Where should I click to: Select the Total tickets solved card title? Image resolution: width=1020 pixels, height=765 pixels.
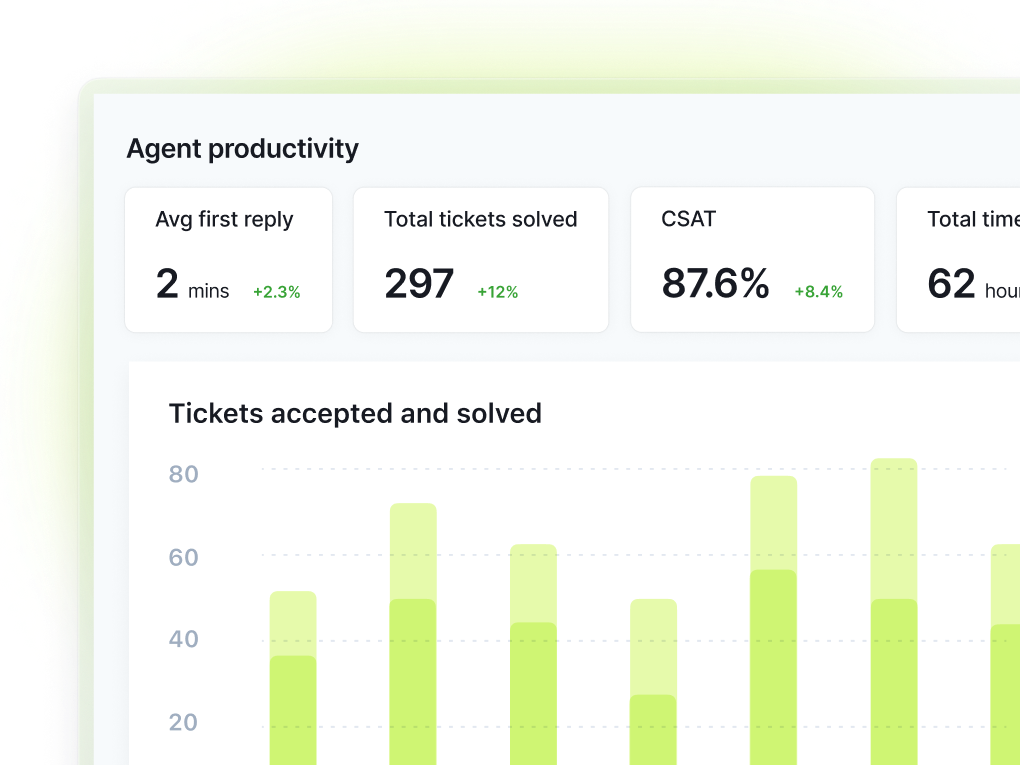[480, 219]
